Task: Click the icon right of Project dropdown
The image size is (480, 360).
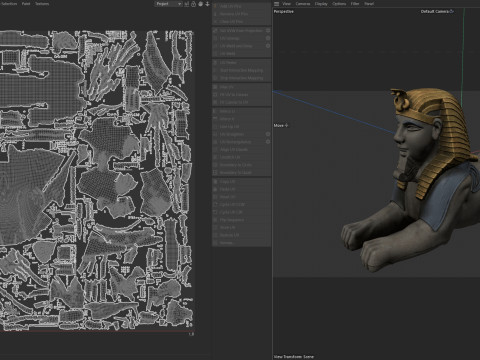Action: click(x=187, y=4)
